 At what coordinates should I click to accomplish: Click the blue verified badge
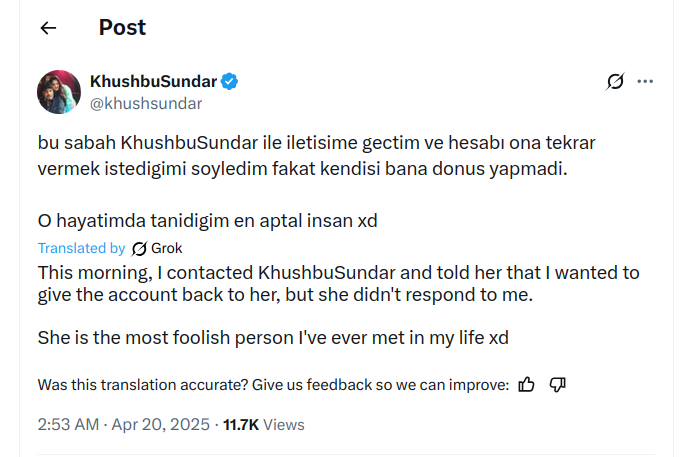(x=229, y=81)
